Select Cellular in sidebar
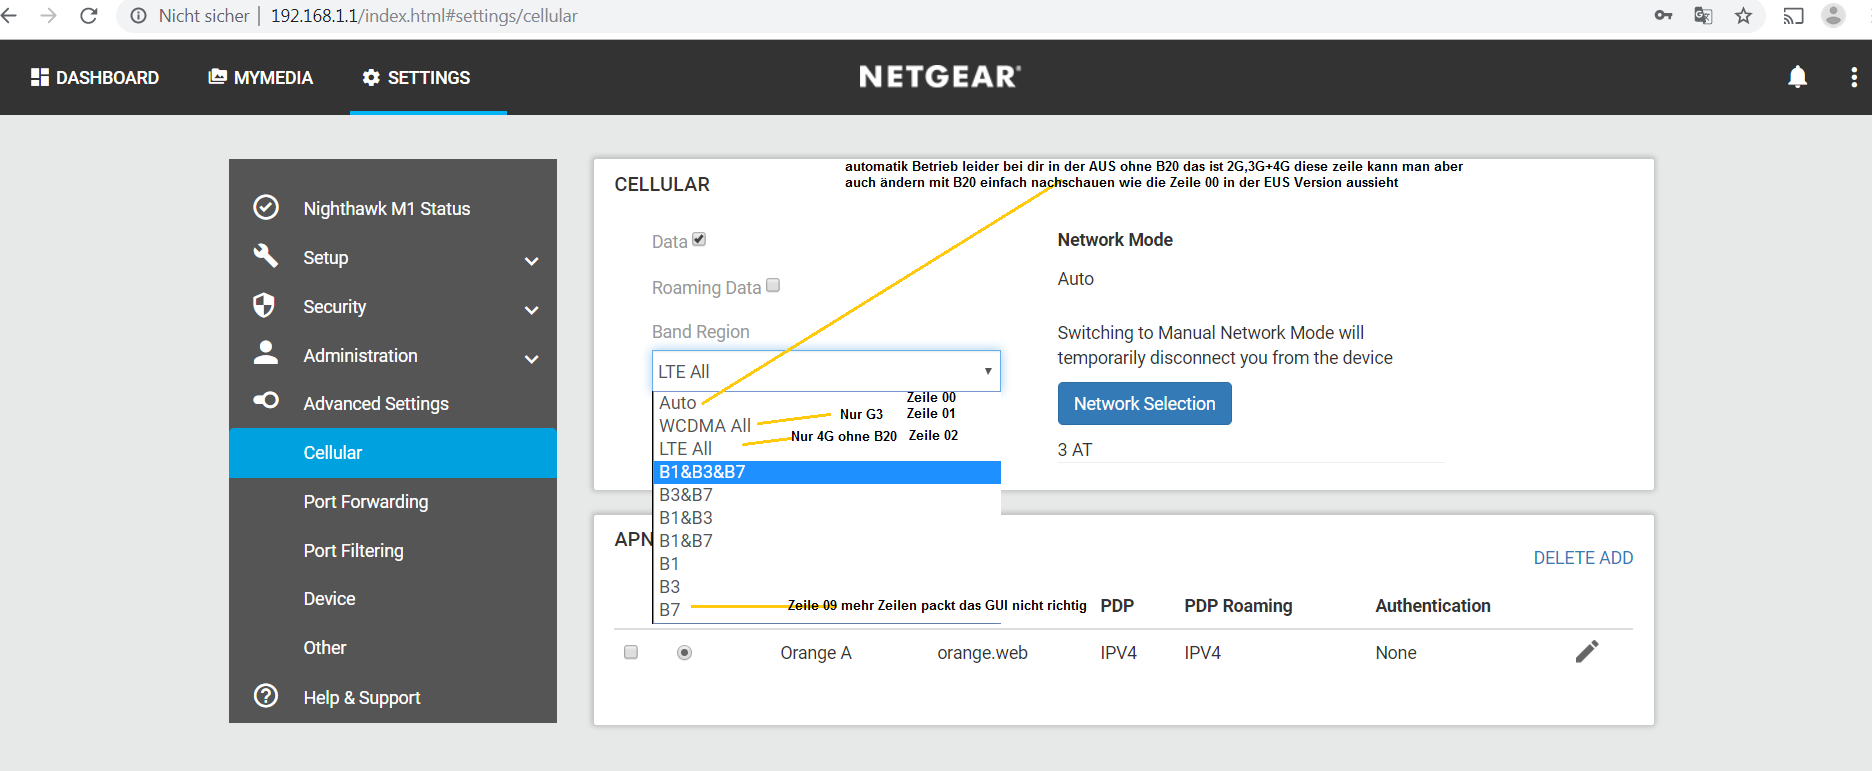 393,453
